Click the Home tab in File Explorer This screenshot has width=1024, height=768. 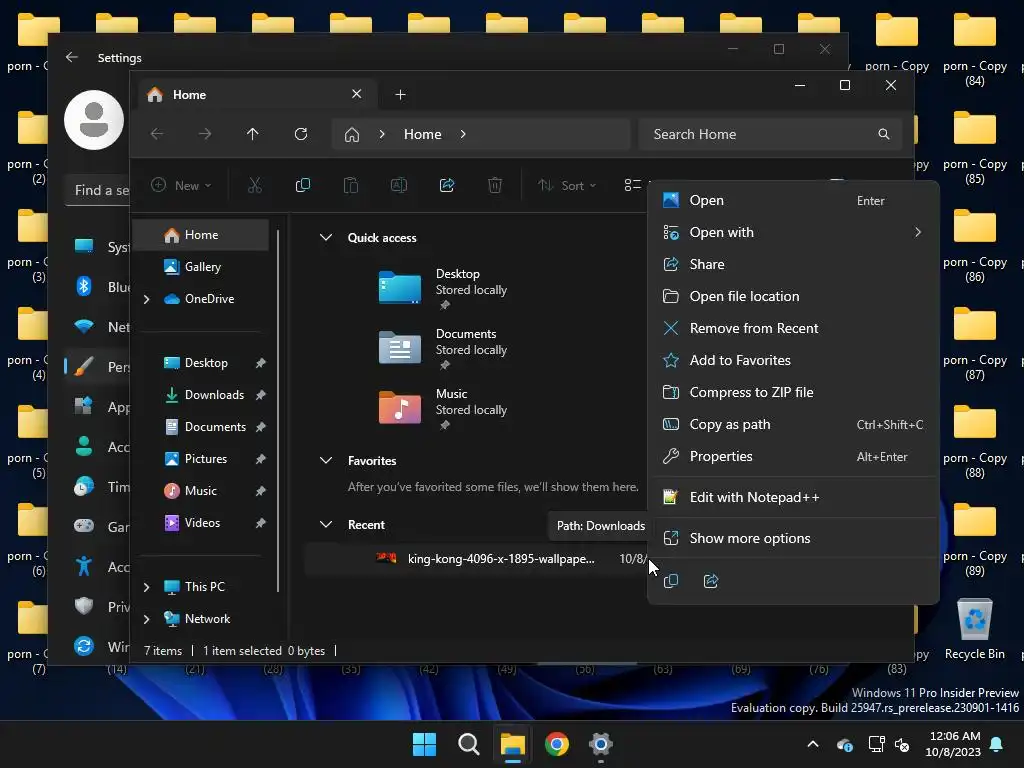tap(255, 95)
